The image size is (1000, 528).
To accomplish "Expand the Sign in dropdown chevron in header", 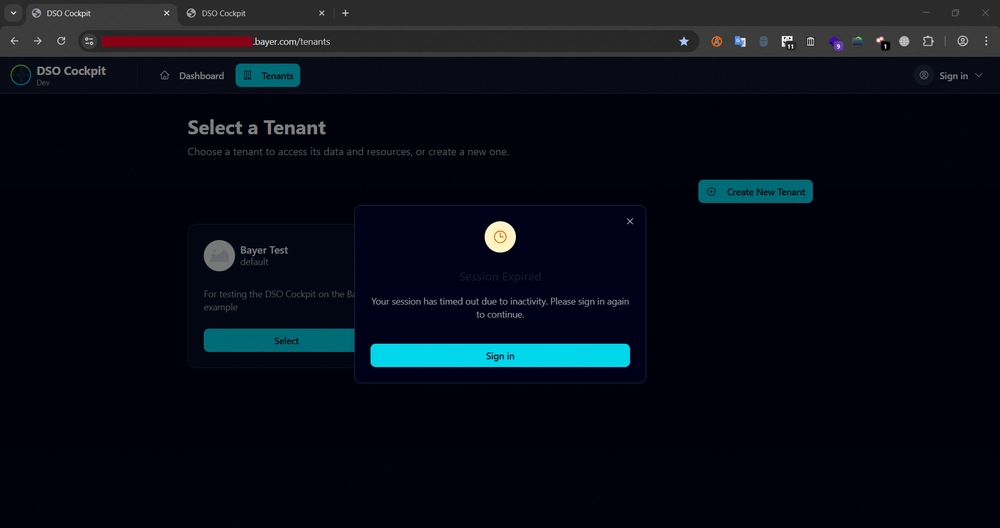I will tap(980, 76).
